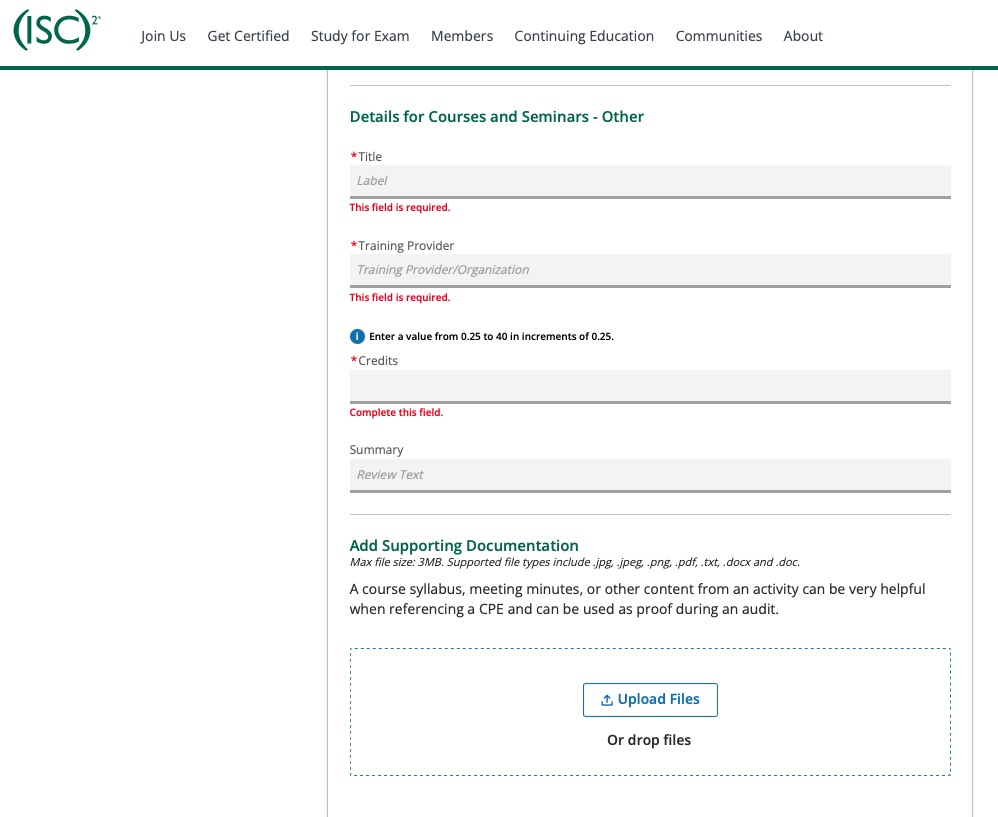Viewport: 998px width, 817px height.
Task: Focus the Training Provider input field
Action: point(650,270)
